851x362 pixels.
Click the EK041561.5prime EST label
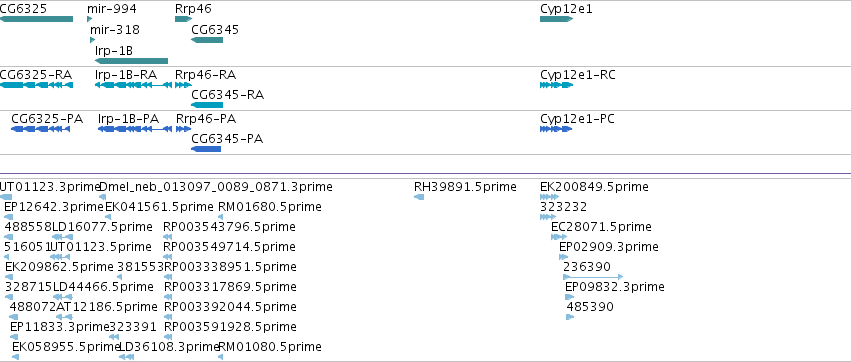159,207
